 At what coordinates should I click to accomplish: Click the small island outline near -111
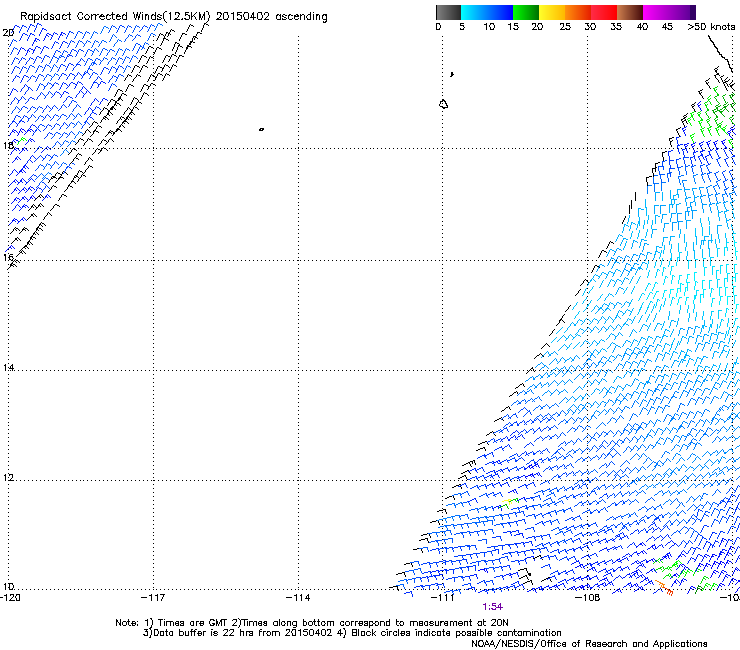pos(443,104)
